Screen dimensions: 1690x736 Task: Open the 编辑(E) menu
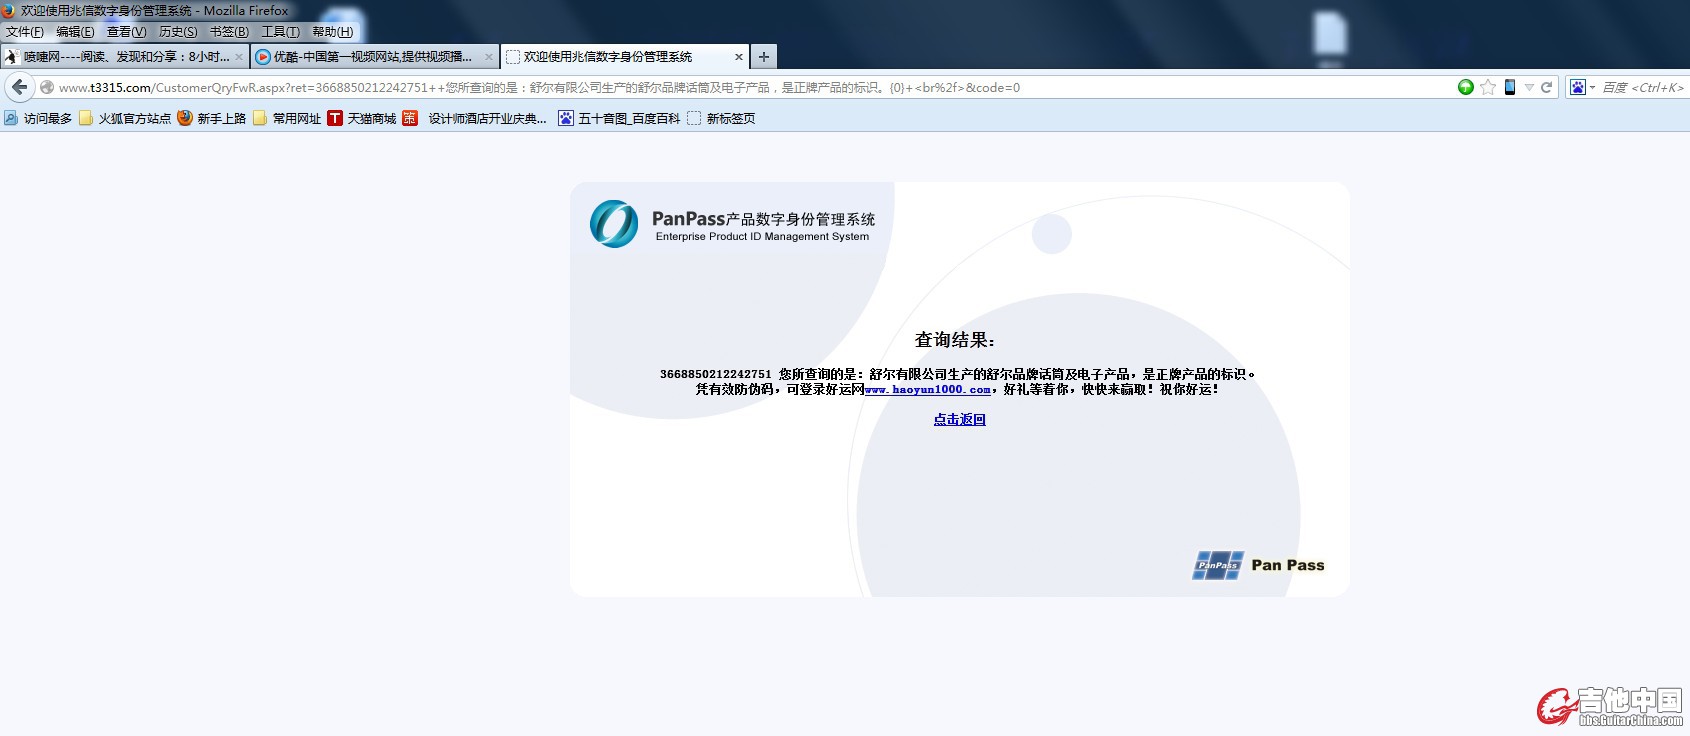[75, 32]
